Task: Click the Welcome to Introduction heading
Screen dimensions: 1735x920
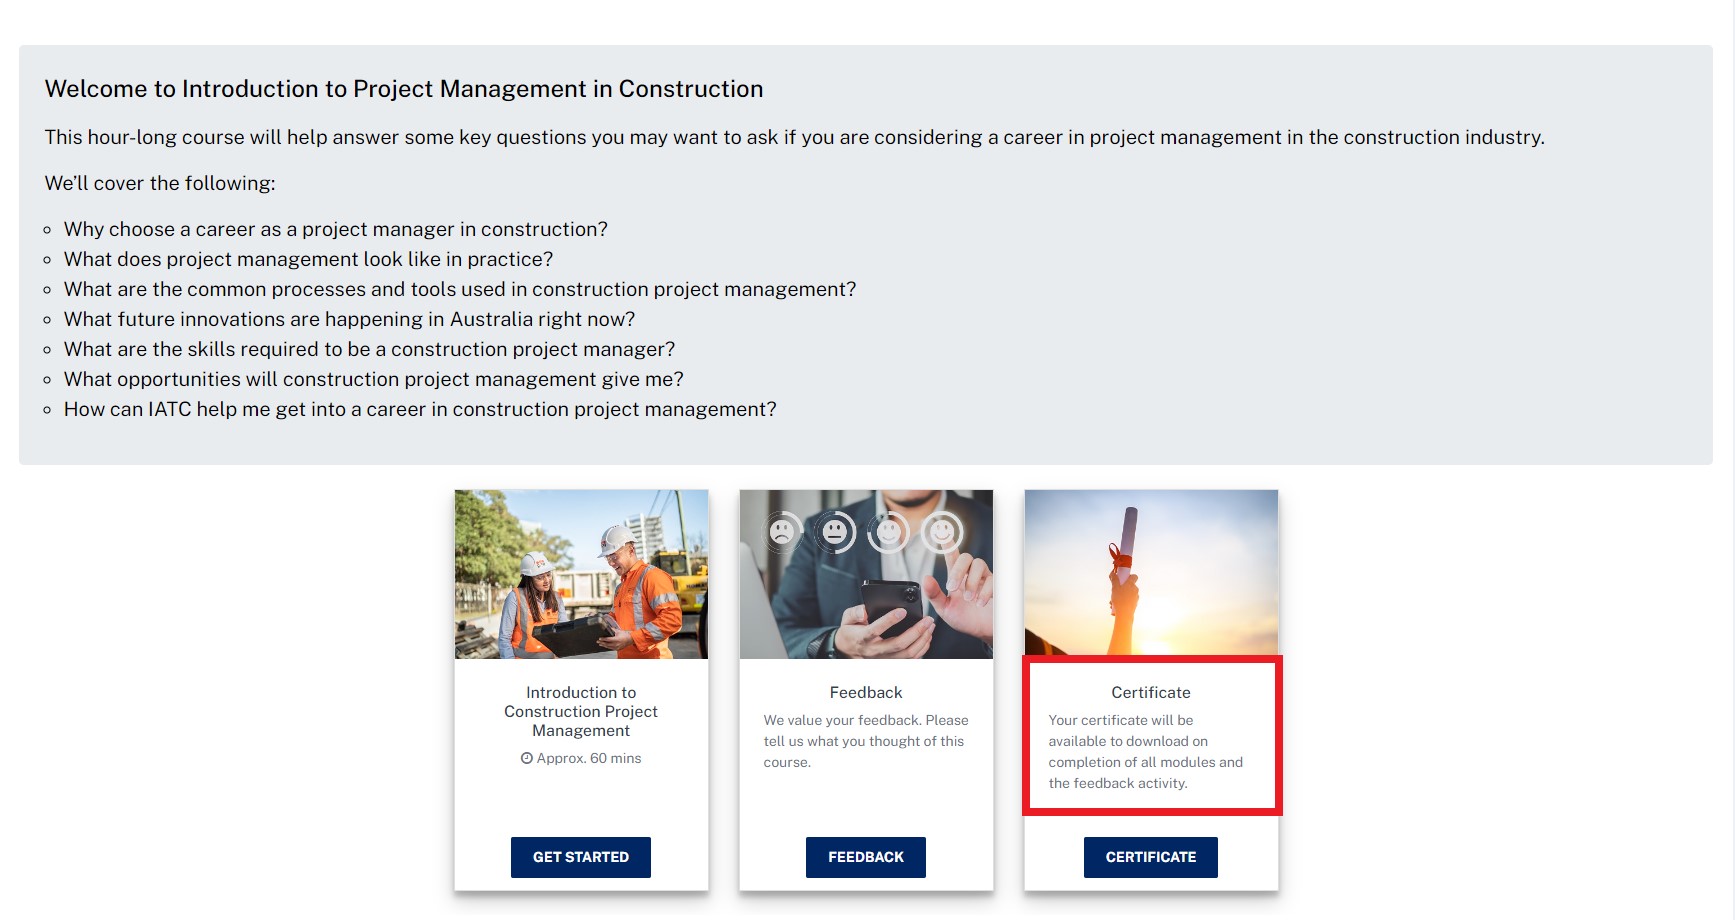Action: (x=403, y=89)
